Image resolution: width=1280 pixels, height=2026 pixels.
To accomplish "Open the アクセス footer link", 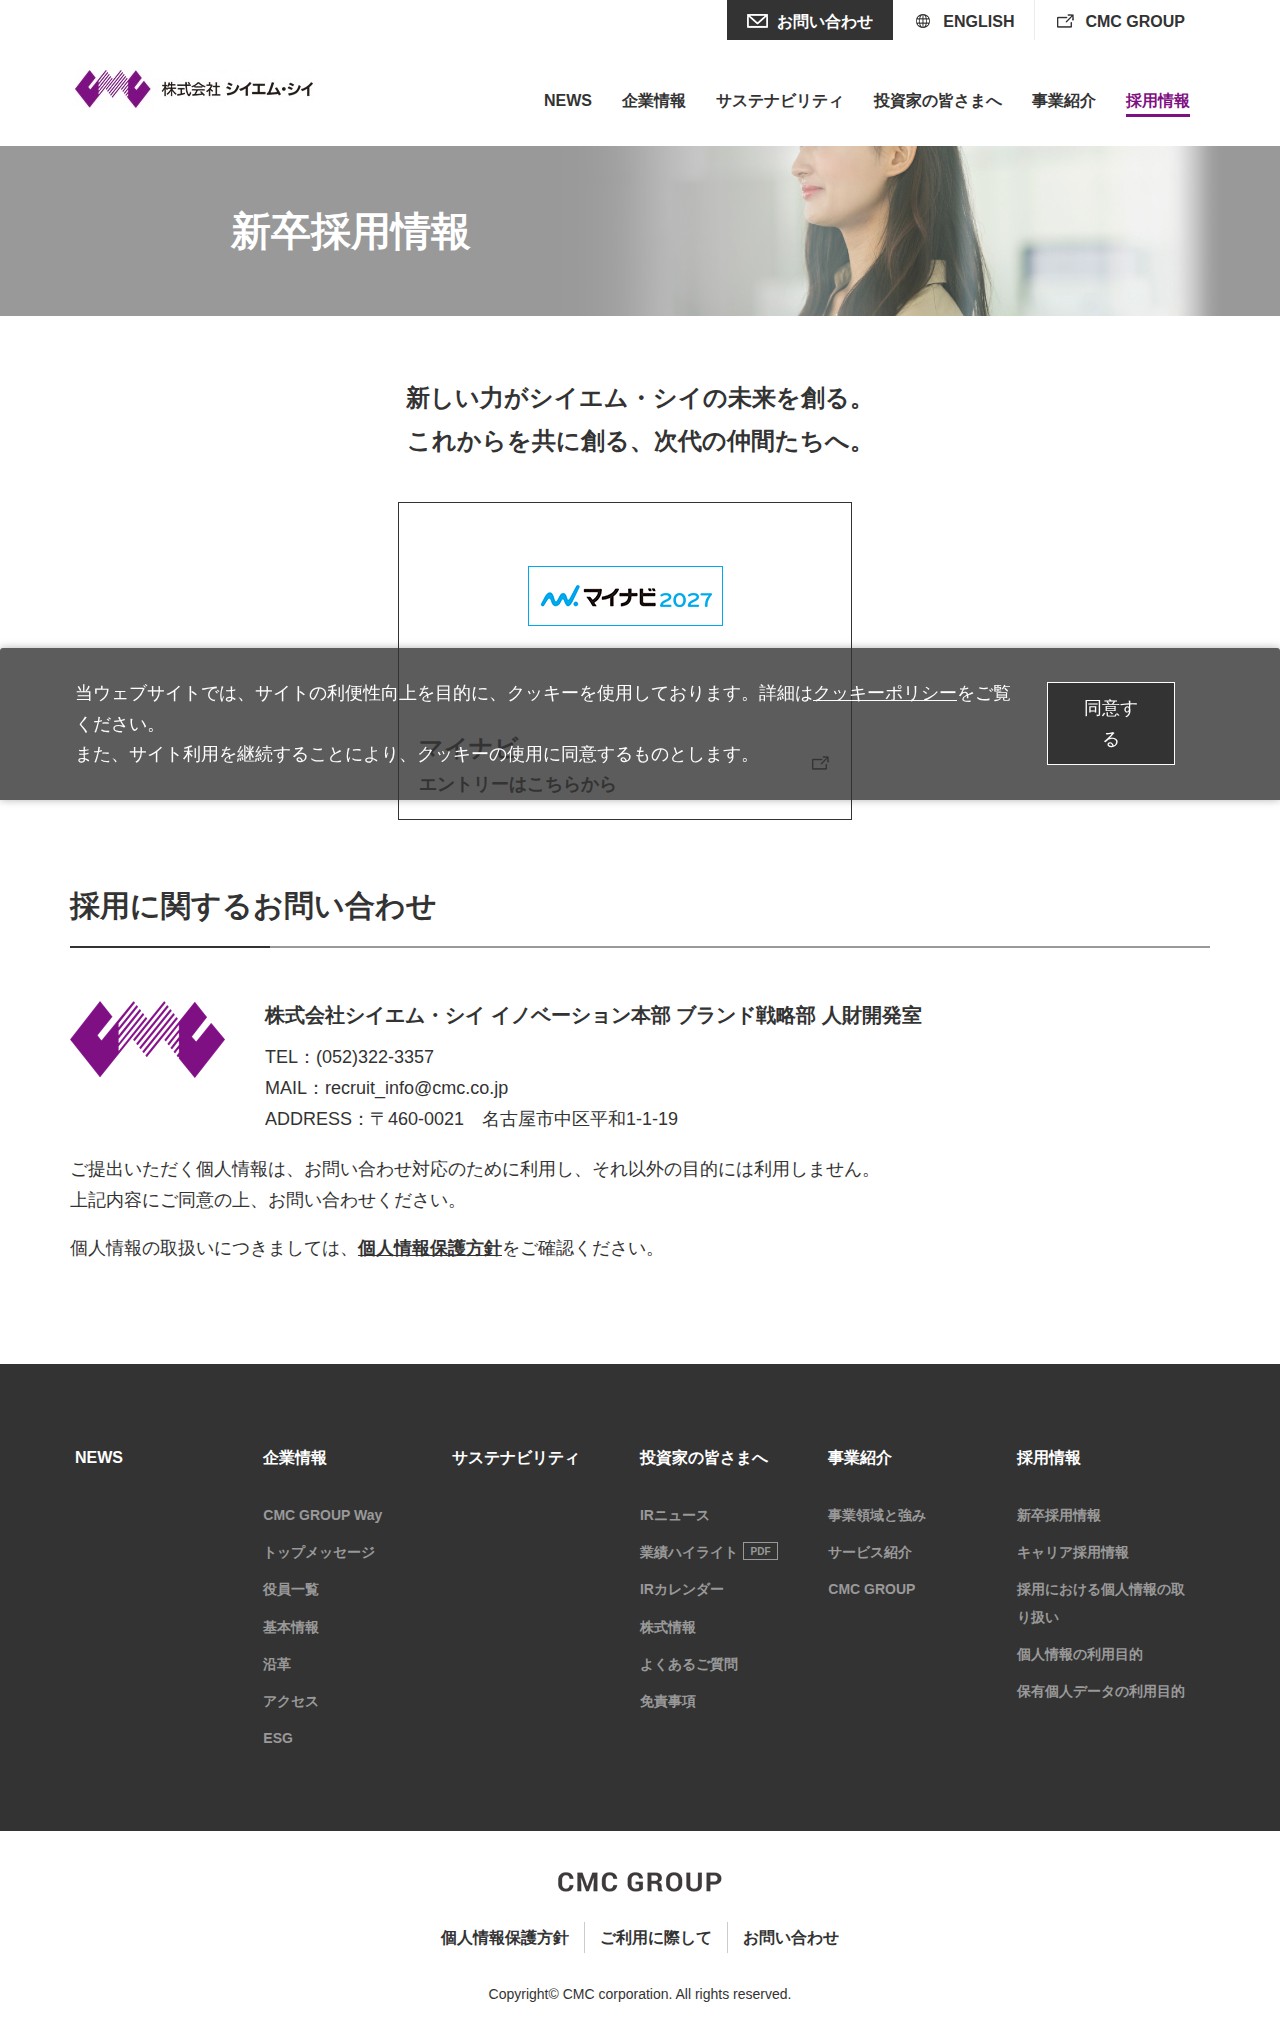I will (x=291, y=1701).
